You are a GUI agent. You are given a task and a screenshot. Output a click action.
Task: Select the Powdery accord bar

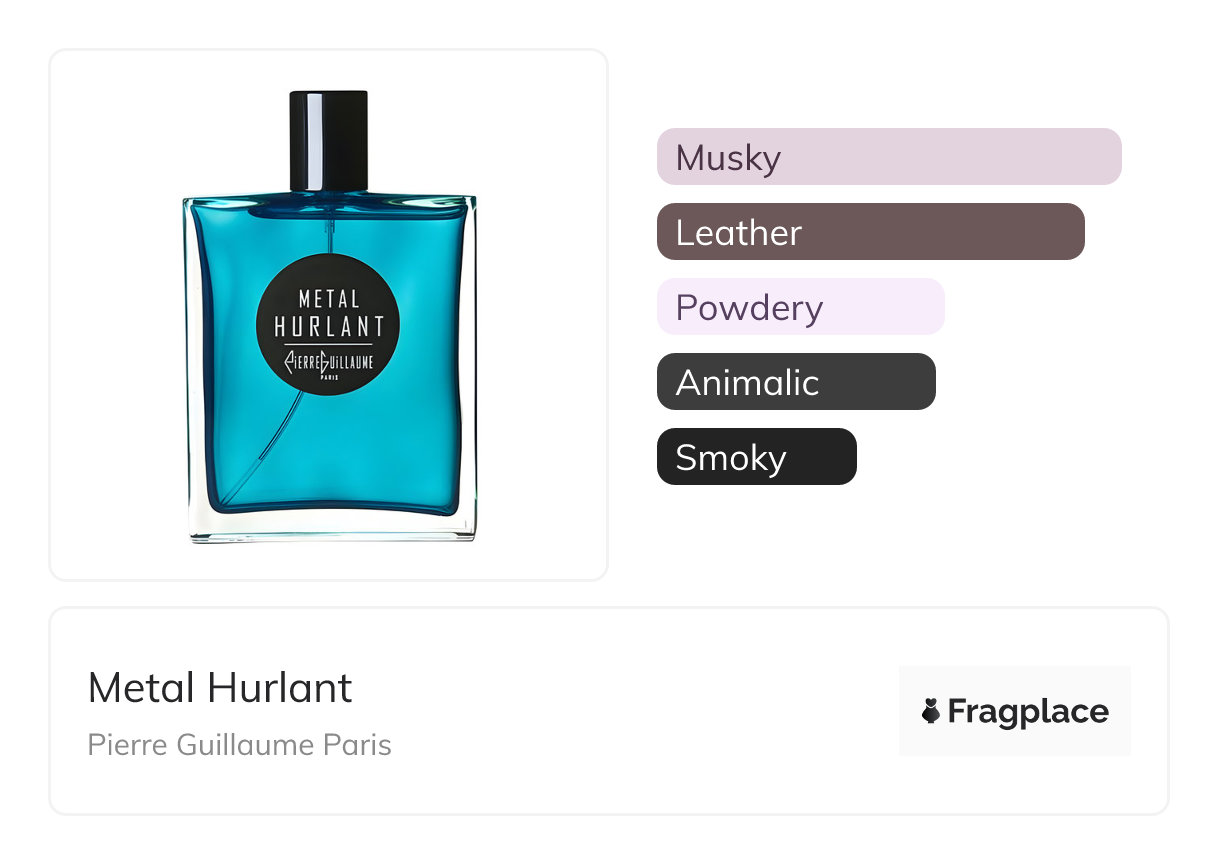[x=801, y=307]
